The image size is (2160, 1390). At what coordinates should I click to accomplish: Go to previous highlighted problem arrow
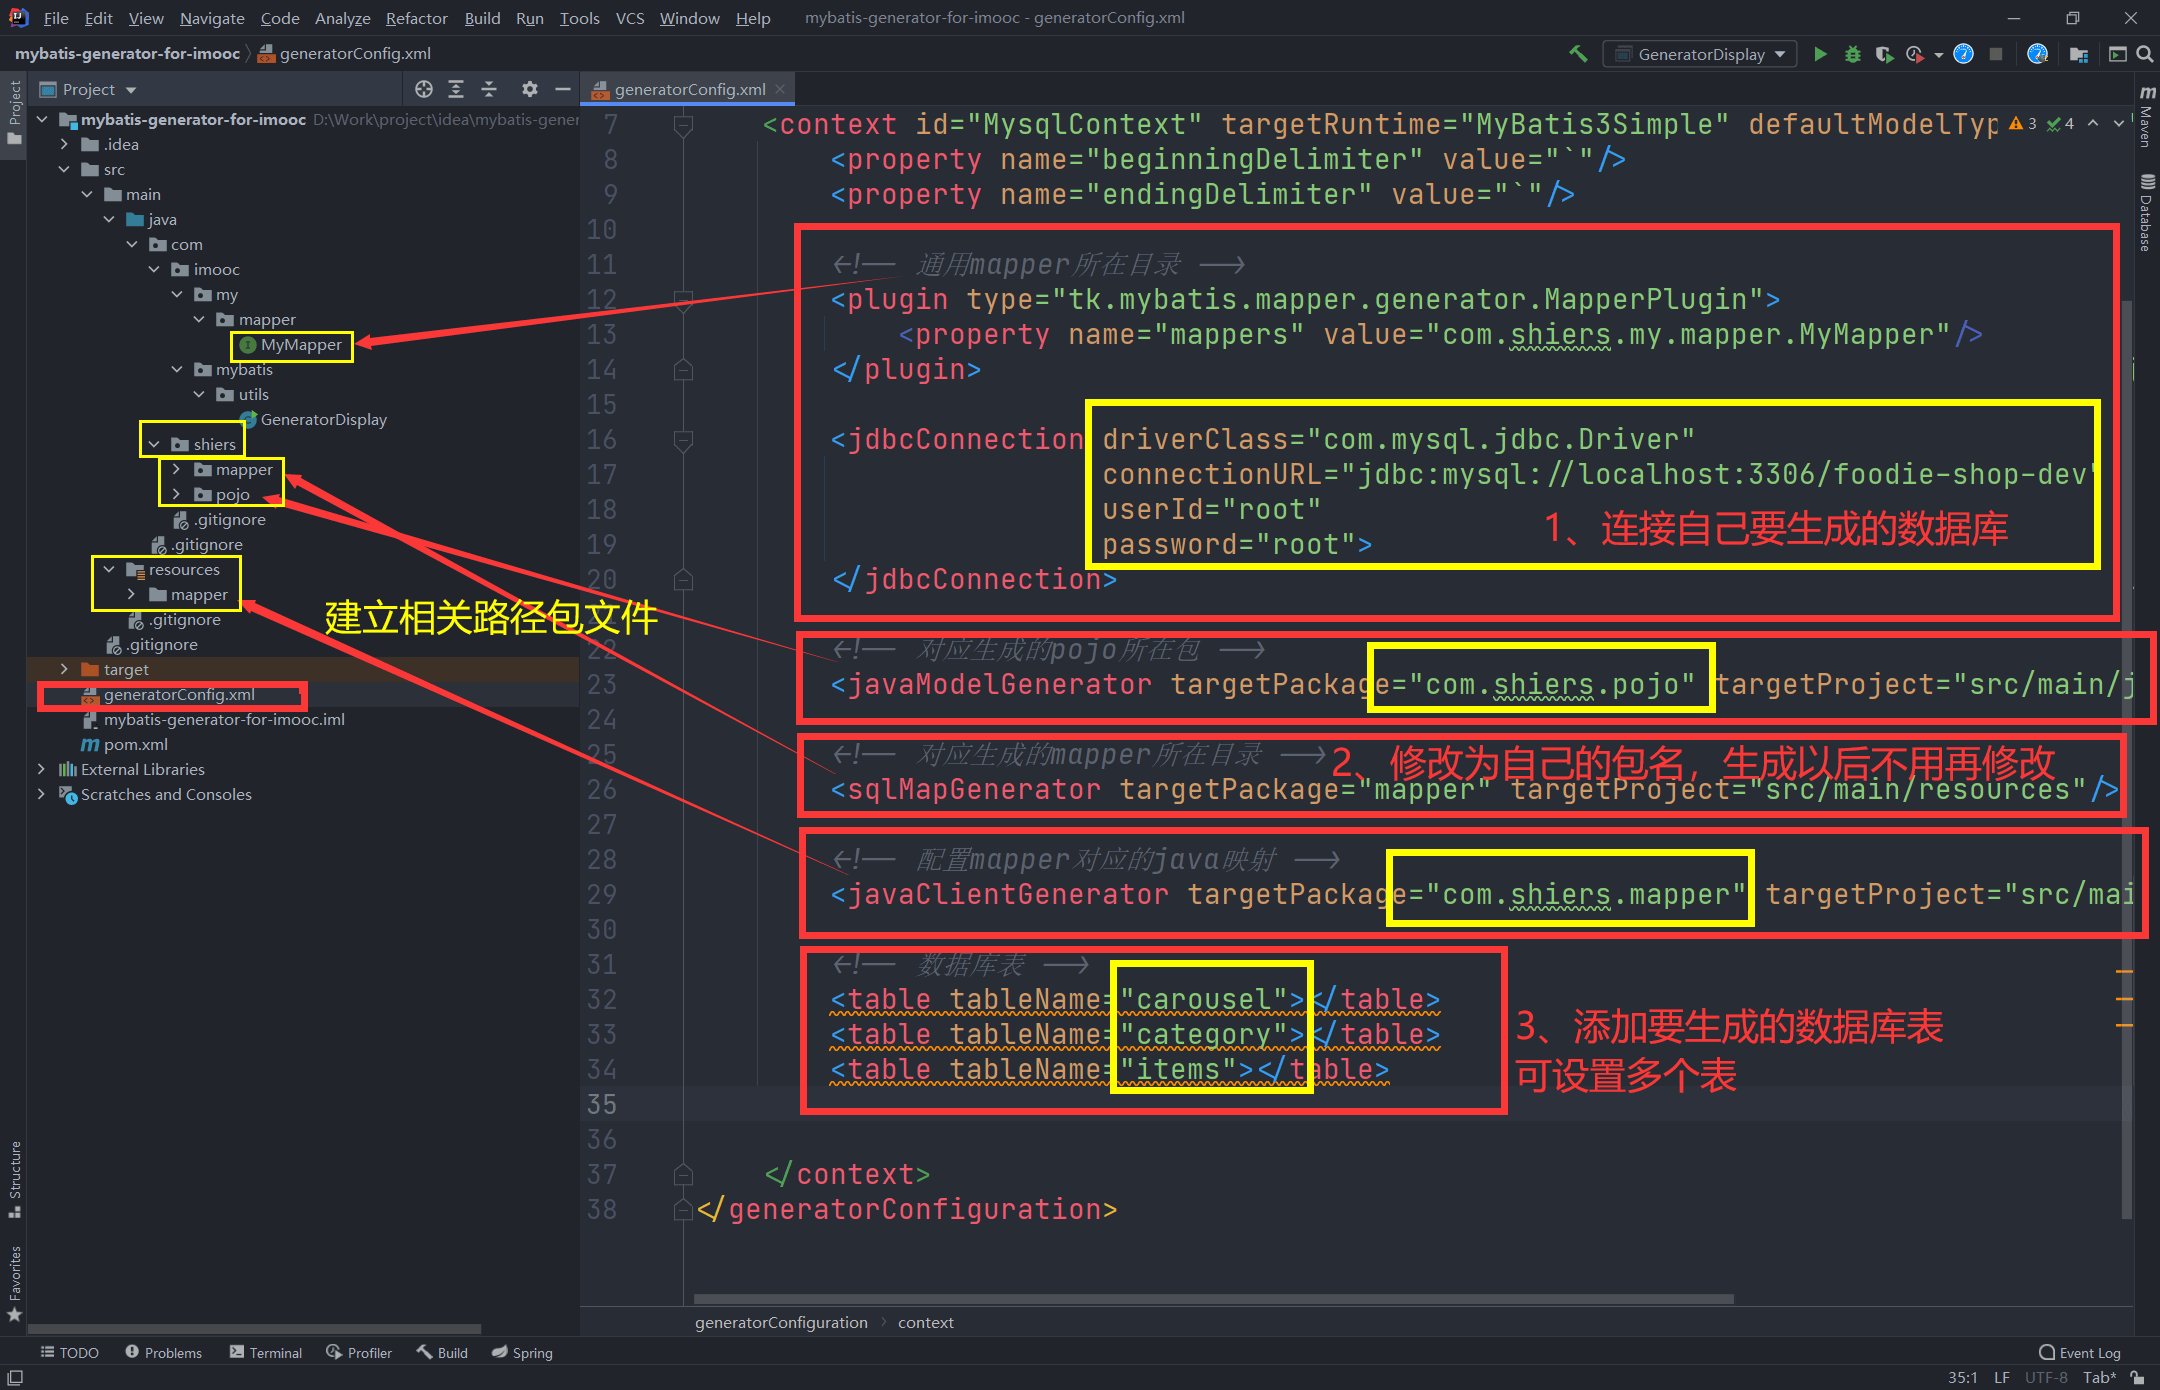click(x=2093, y=123)
